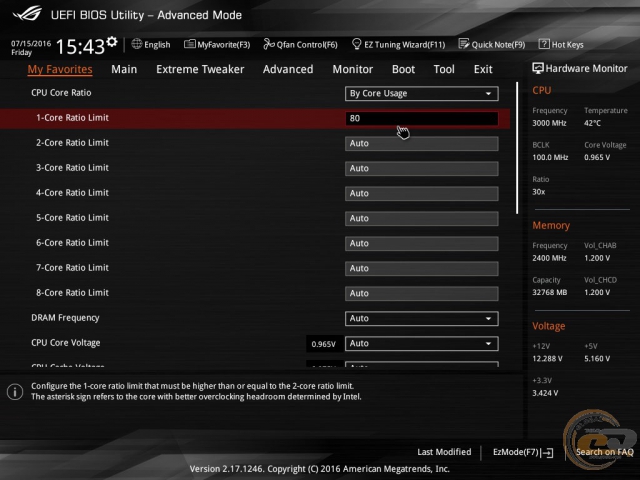Select the 2-Core Ratio Limit field
The height and width of the screenshot is (480, 640).
422,143
